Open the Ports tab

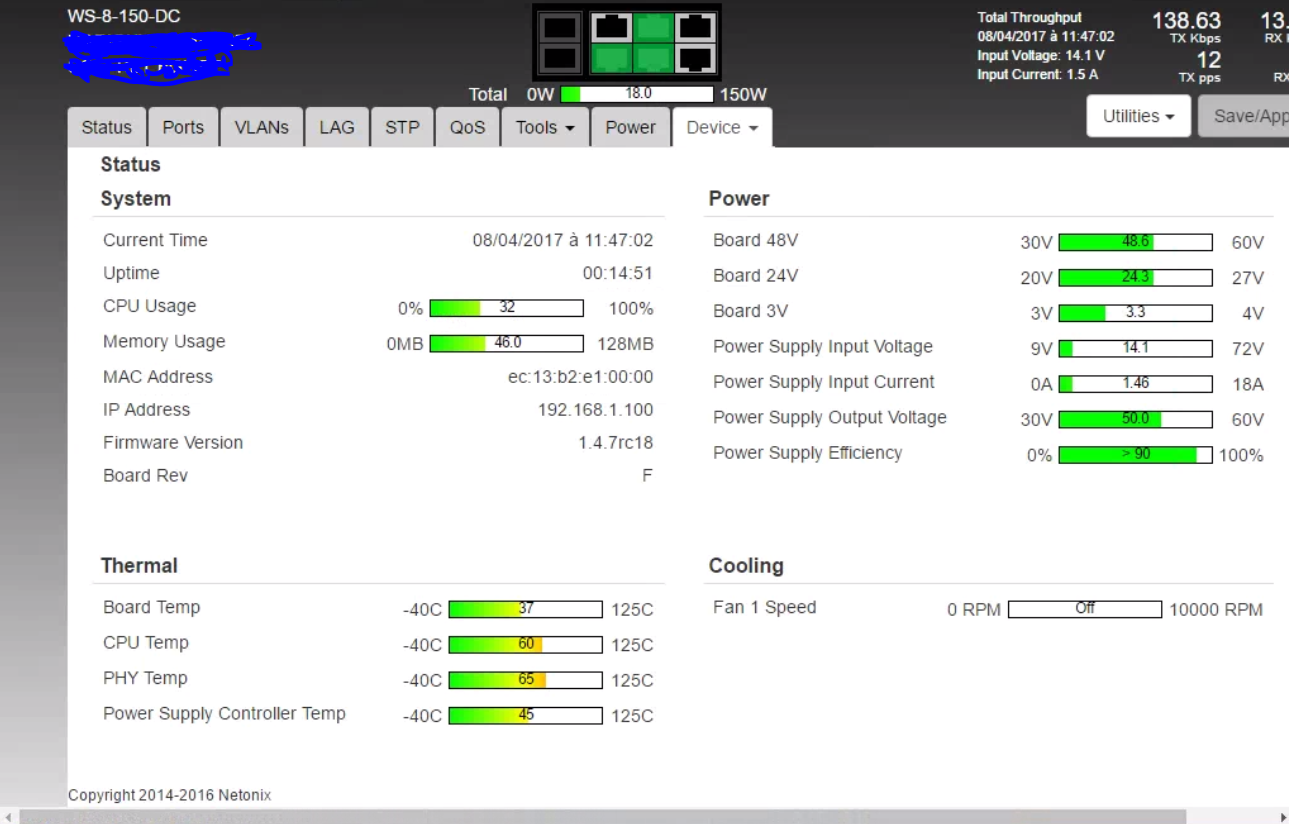point(183,128)
